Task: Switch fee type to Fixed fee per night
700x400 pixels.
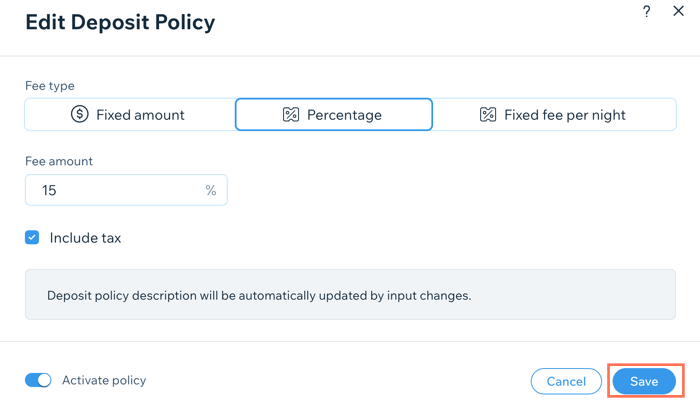Action: pos(554,115)
